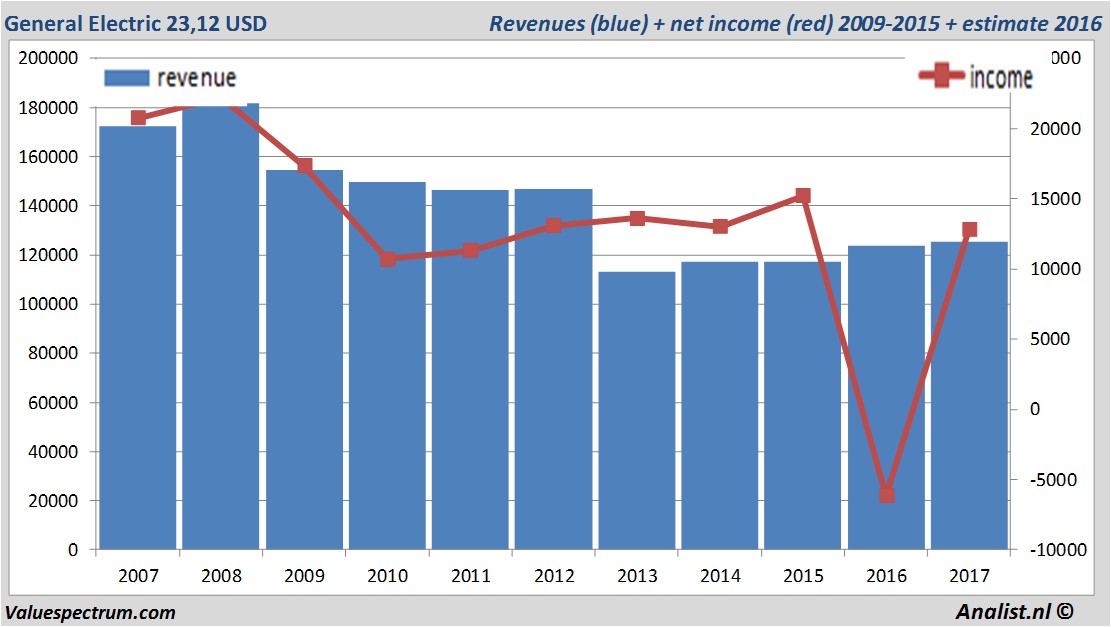Click the left axis value 80000
This screenshot has width=1111, height=627.
coord(53,353)
